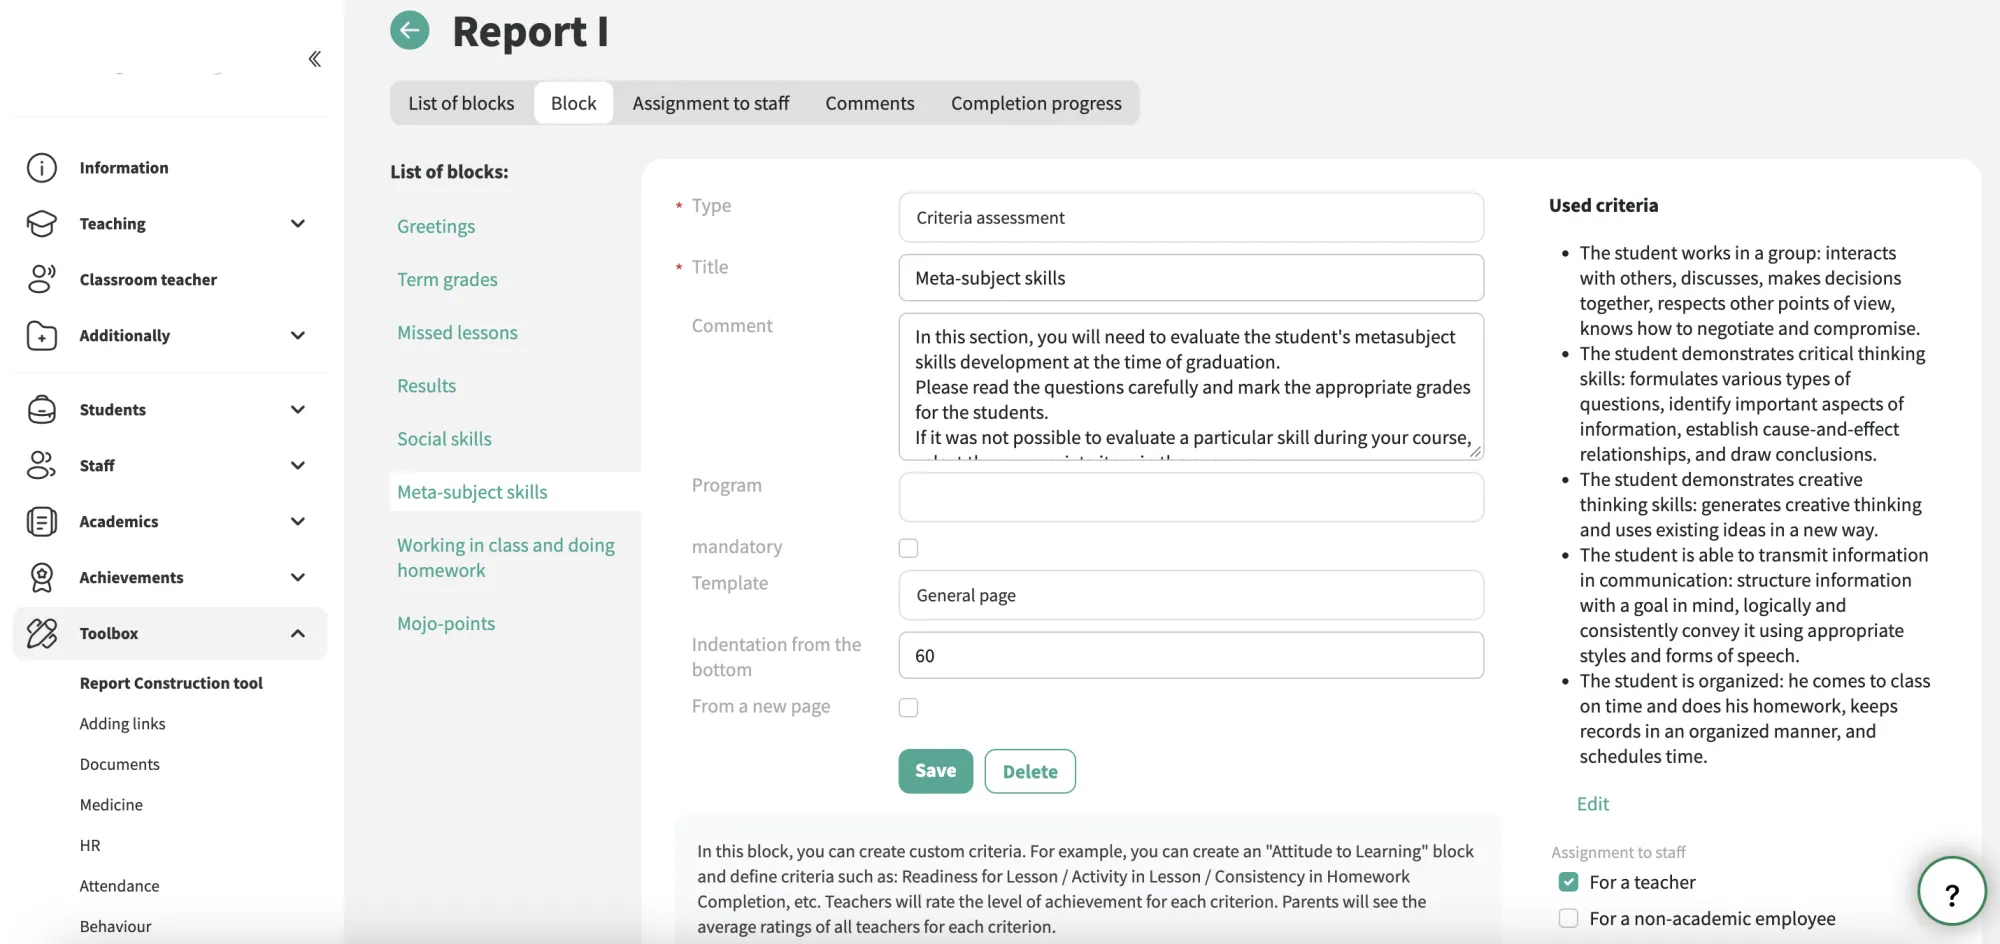This screenshot has height=944, width=2000.
Task: Enable the mandatory checkbox
Action: pyautogui.click(x=908, y=548)
